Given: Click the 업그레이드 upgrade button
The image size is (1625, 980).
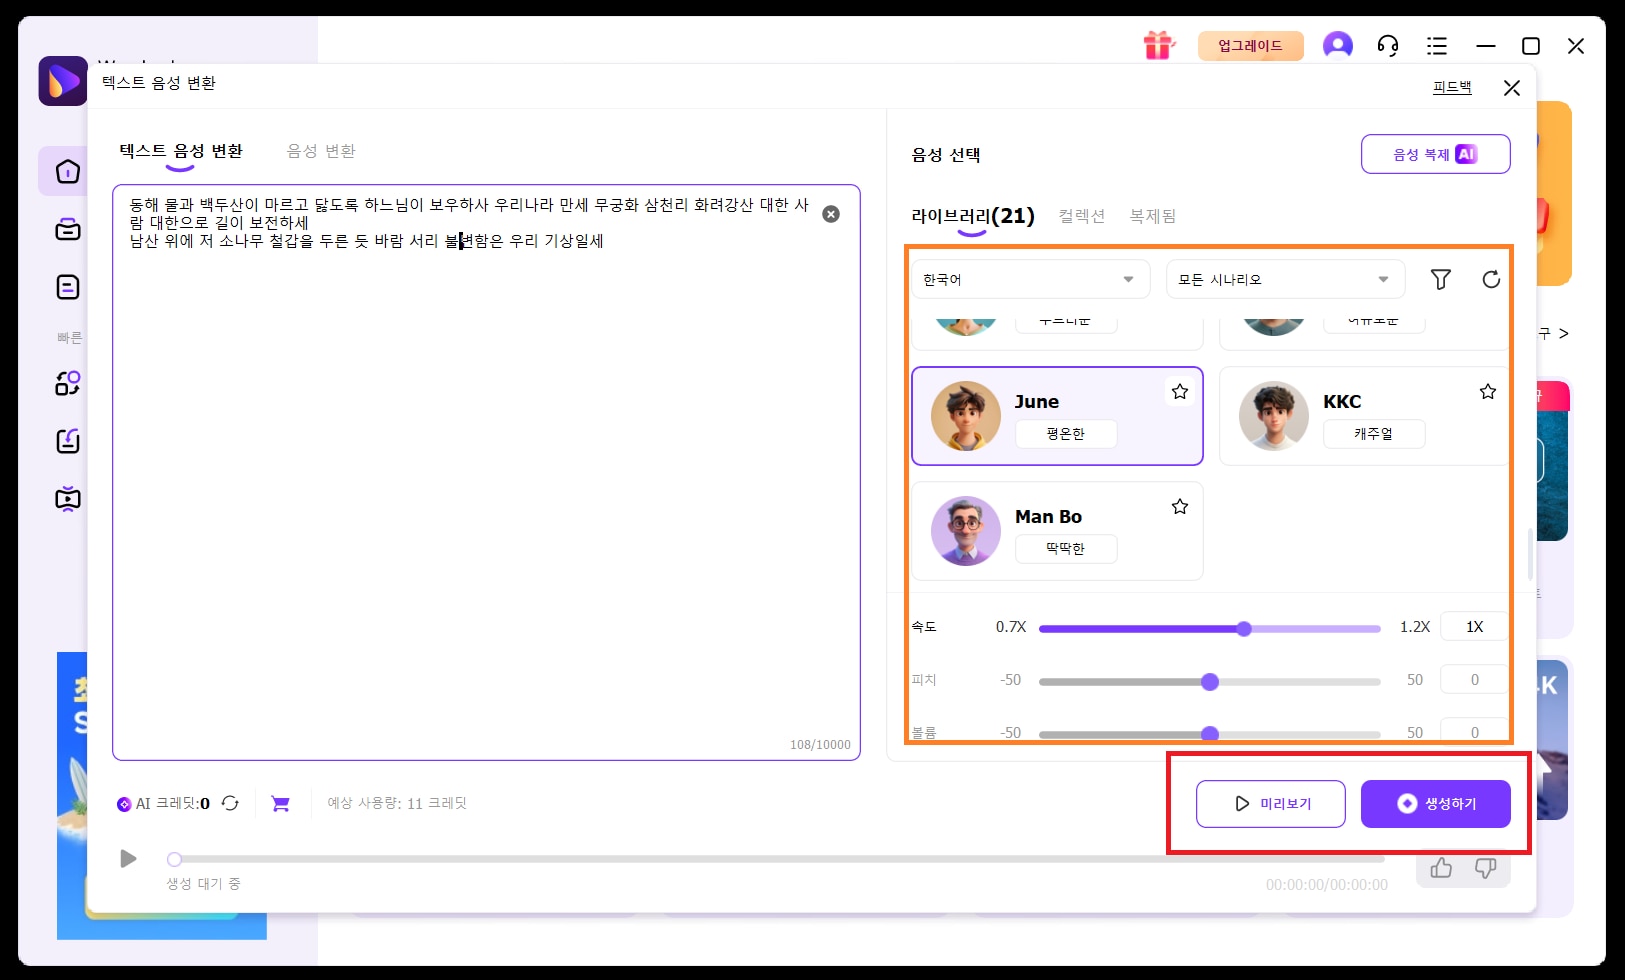Looking at the screenshot, I should 1250,45.
